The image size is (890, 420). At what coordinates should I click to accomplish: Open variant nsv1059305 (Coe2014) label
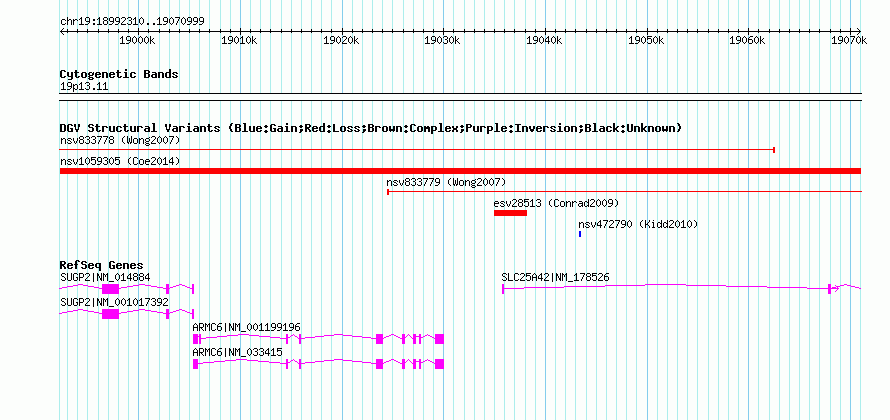[120, 161]
